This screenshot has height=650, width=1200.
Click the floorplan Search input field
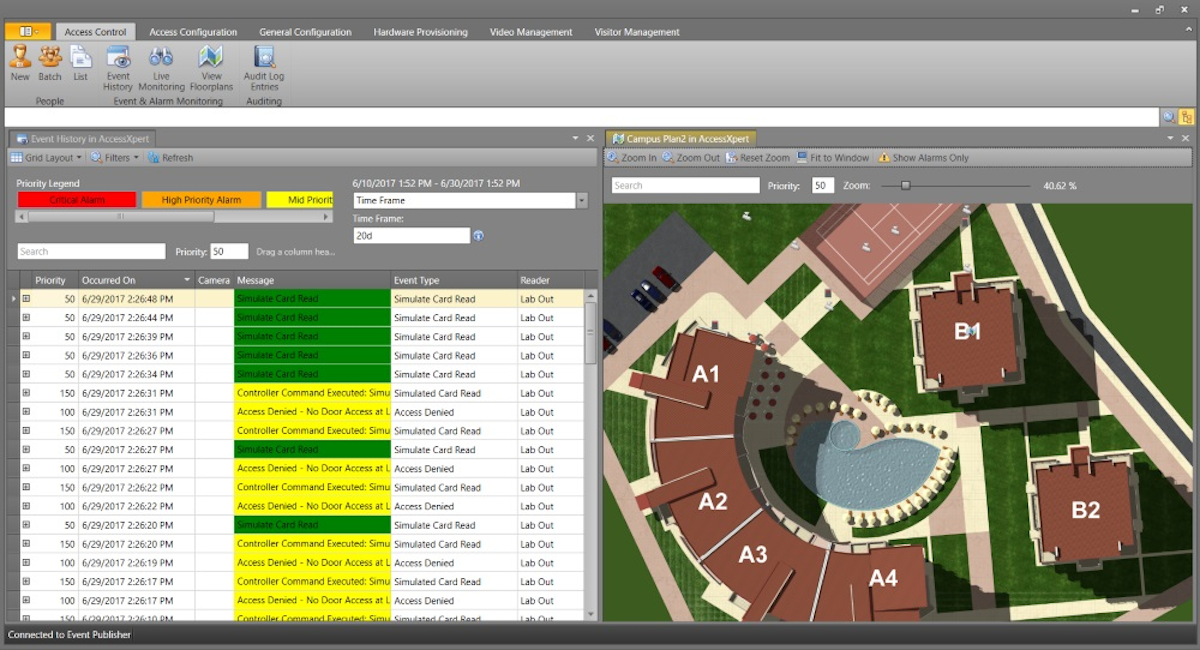pos(683,184)
